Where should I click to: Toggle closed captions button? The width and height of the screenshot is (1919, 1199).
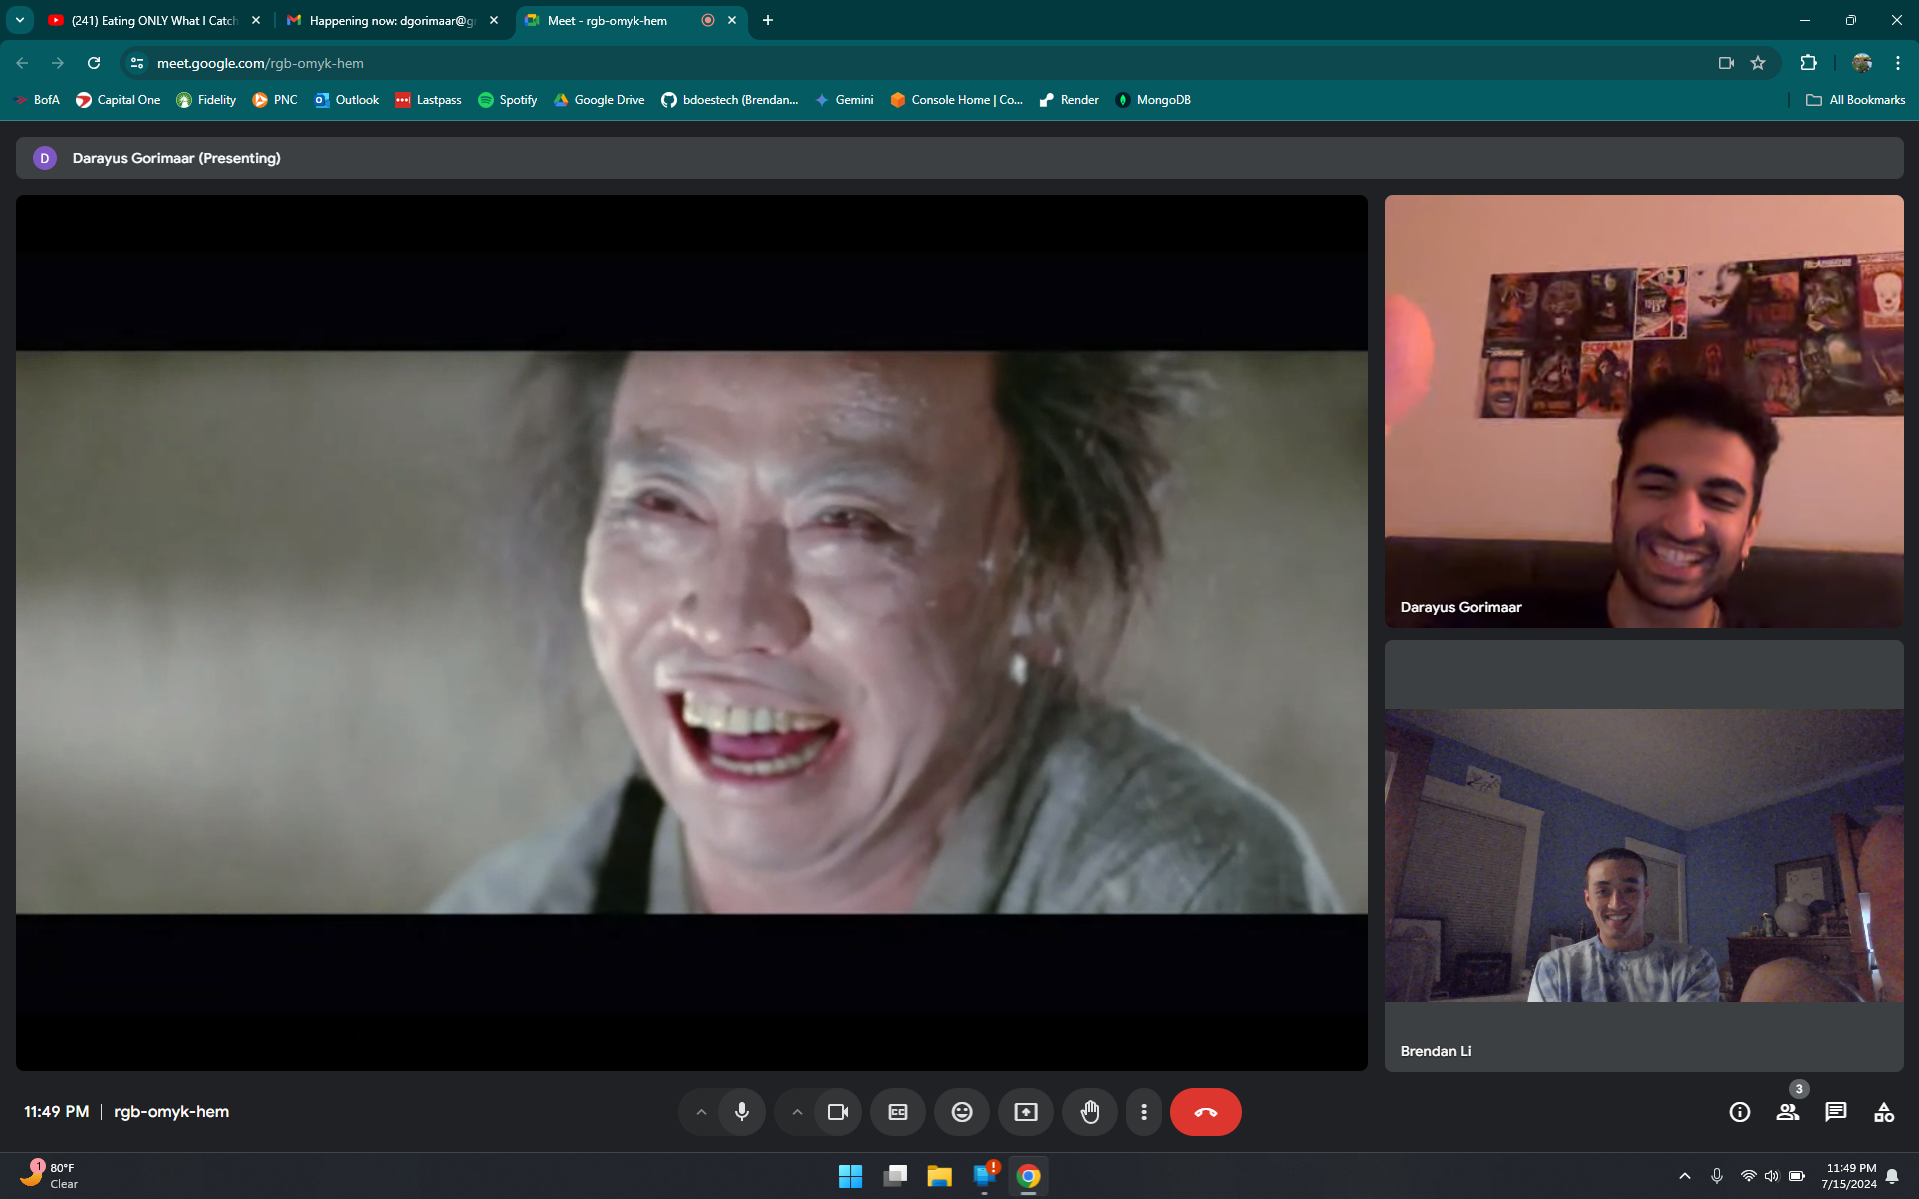click(898, 1112)
